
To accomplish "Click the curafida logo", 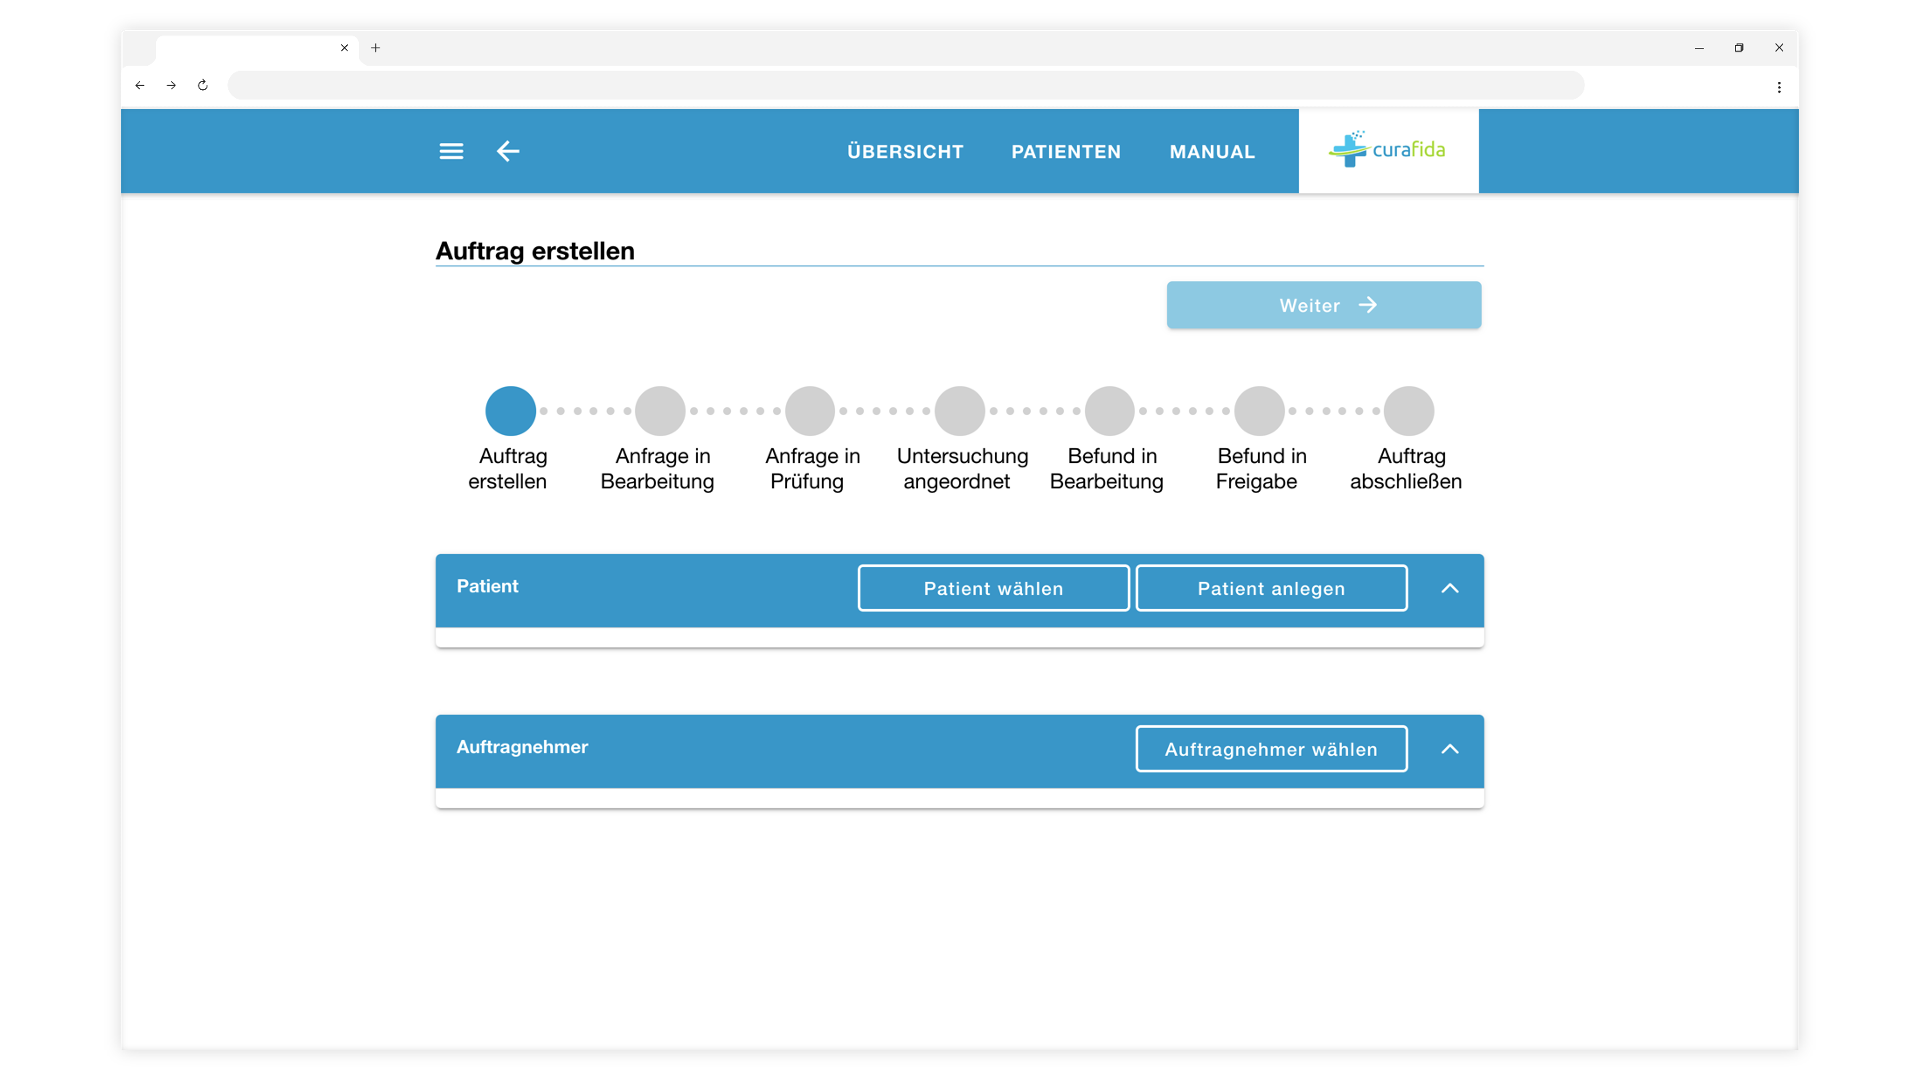I will tap(1388, 150).
